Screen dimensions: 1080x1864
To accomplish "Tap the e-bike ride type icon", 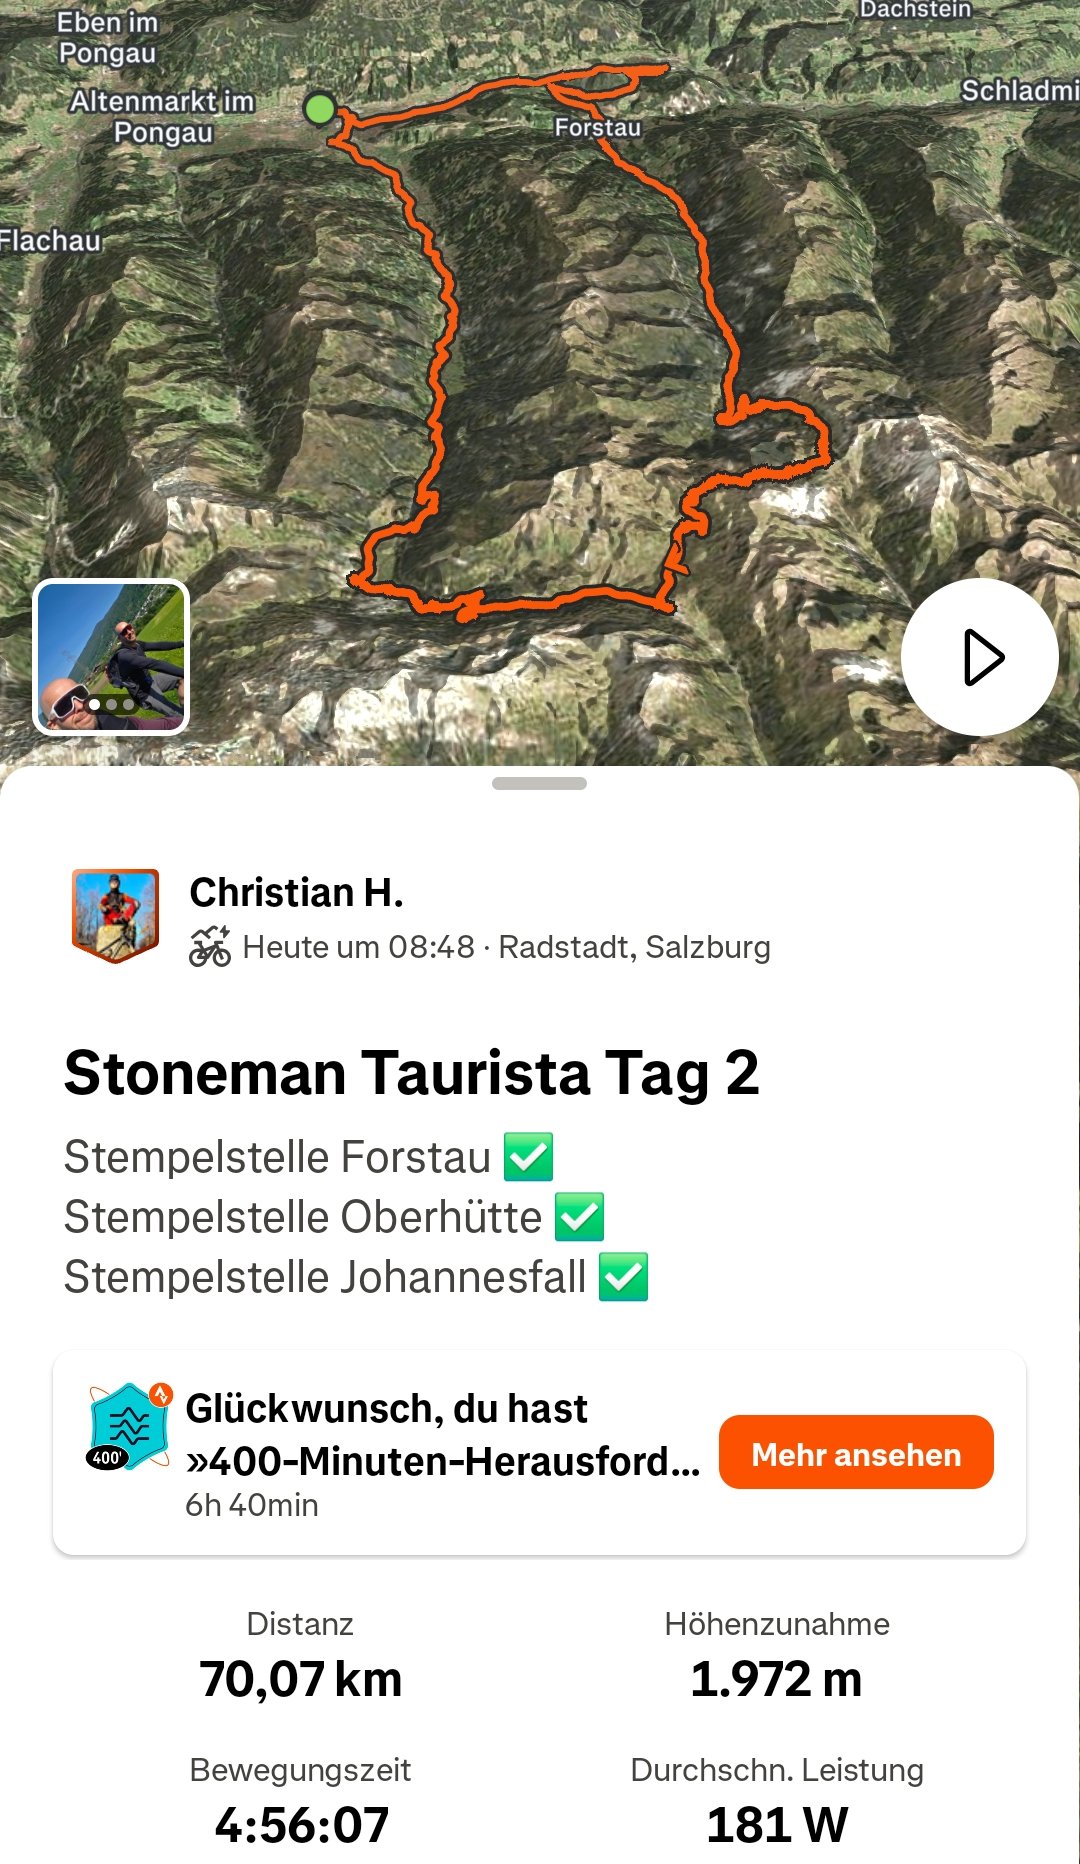I will tap(210, 946).
